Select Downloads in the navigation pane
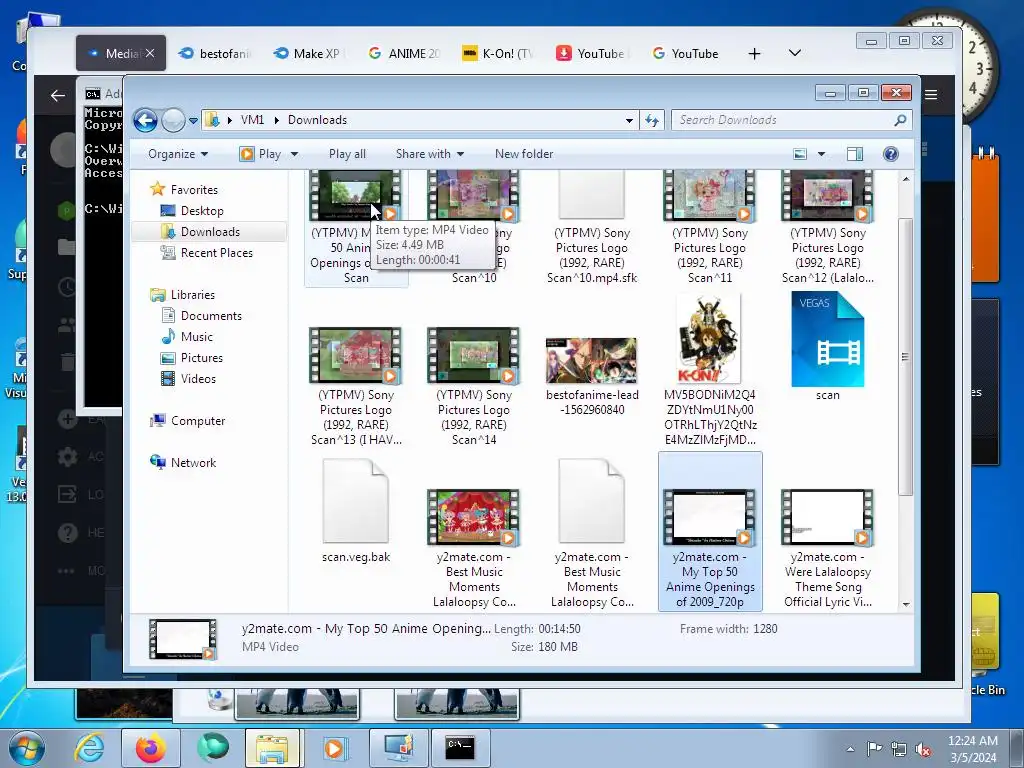The width and height of the screenshot is (1024, 768). (x=210, y=232)
